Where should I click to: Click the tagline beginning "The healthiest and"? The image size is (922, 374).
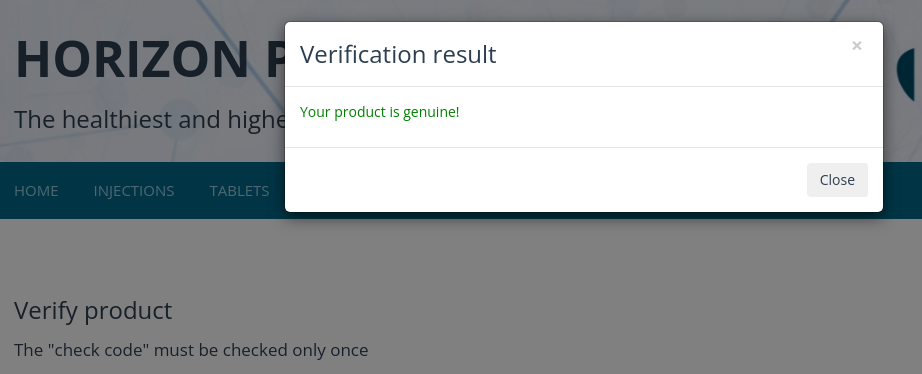(x=150, y=119)
